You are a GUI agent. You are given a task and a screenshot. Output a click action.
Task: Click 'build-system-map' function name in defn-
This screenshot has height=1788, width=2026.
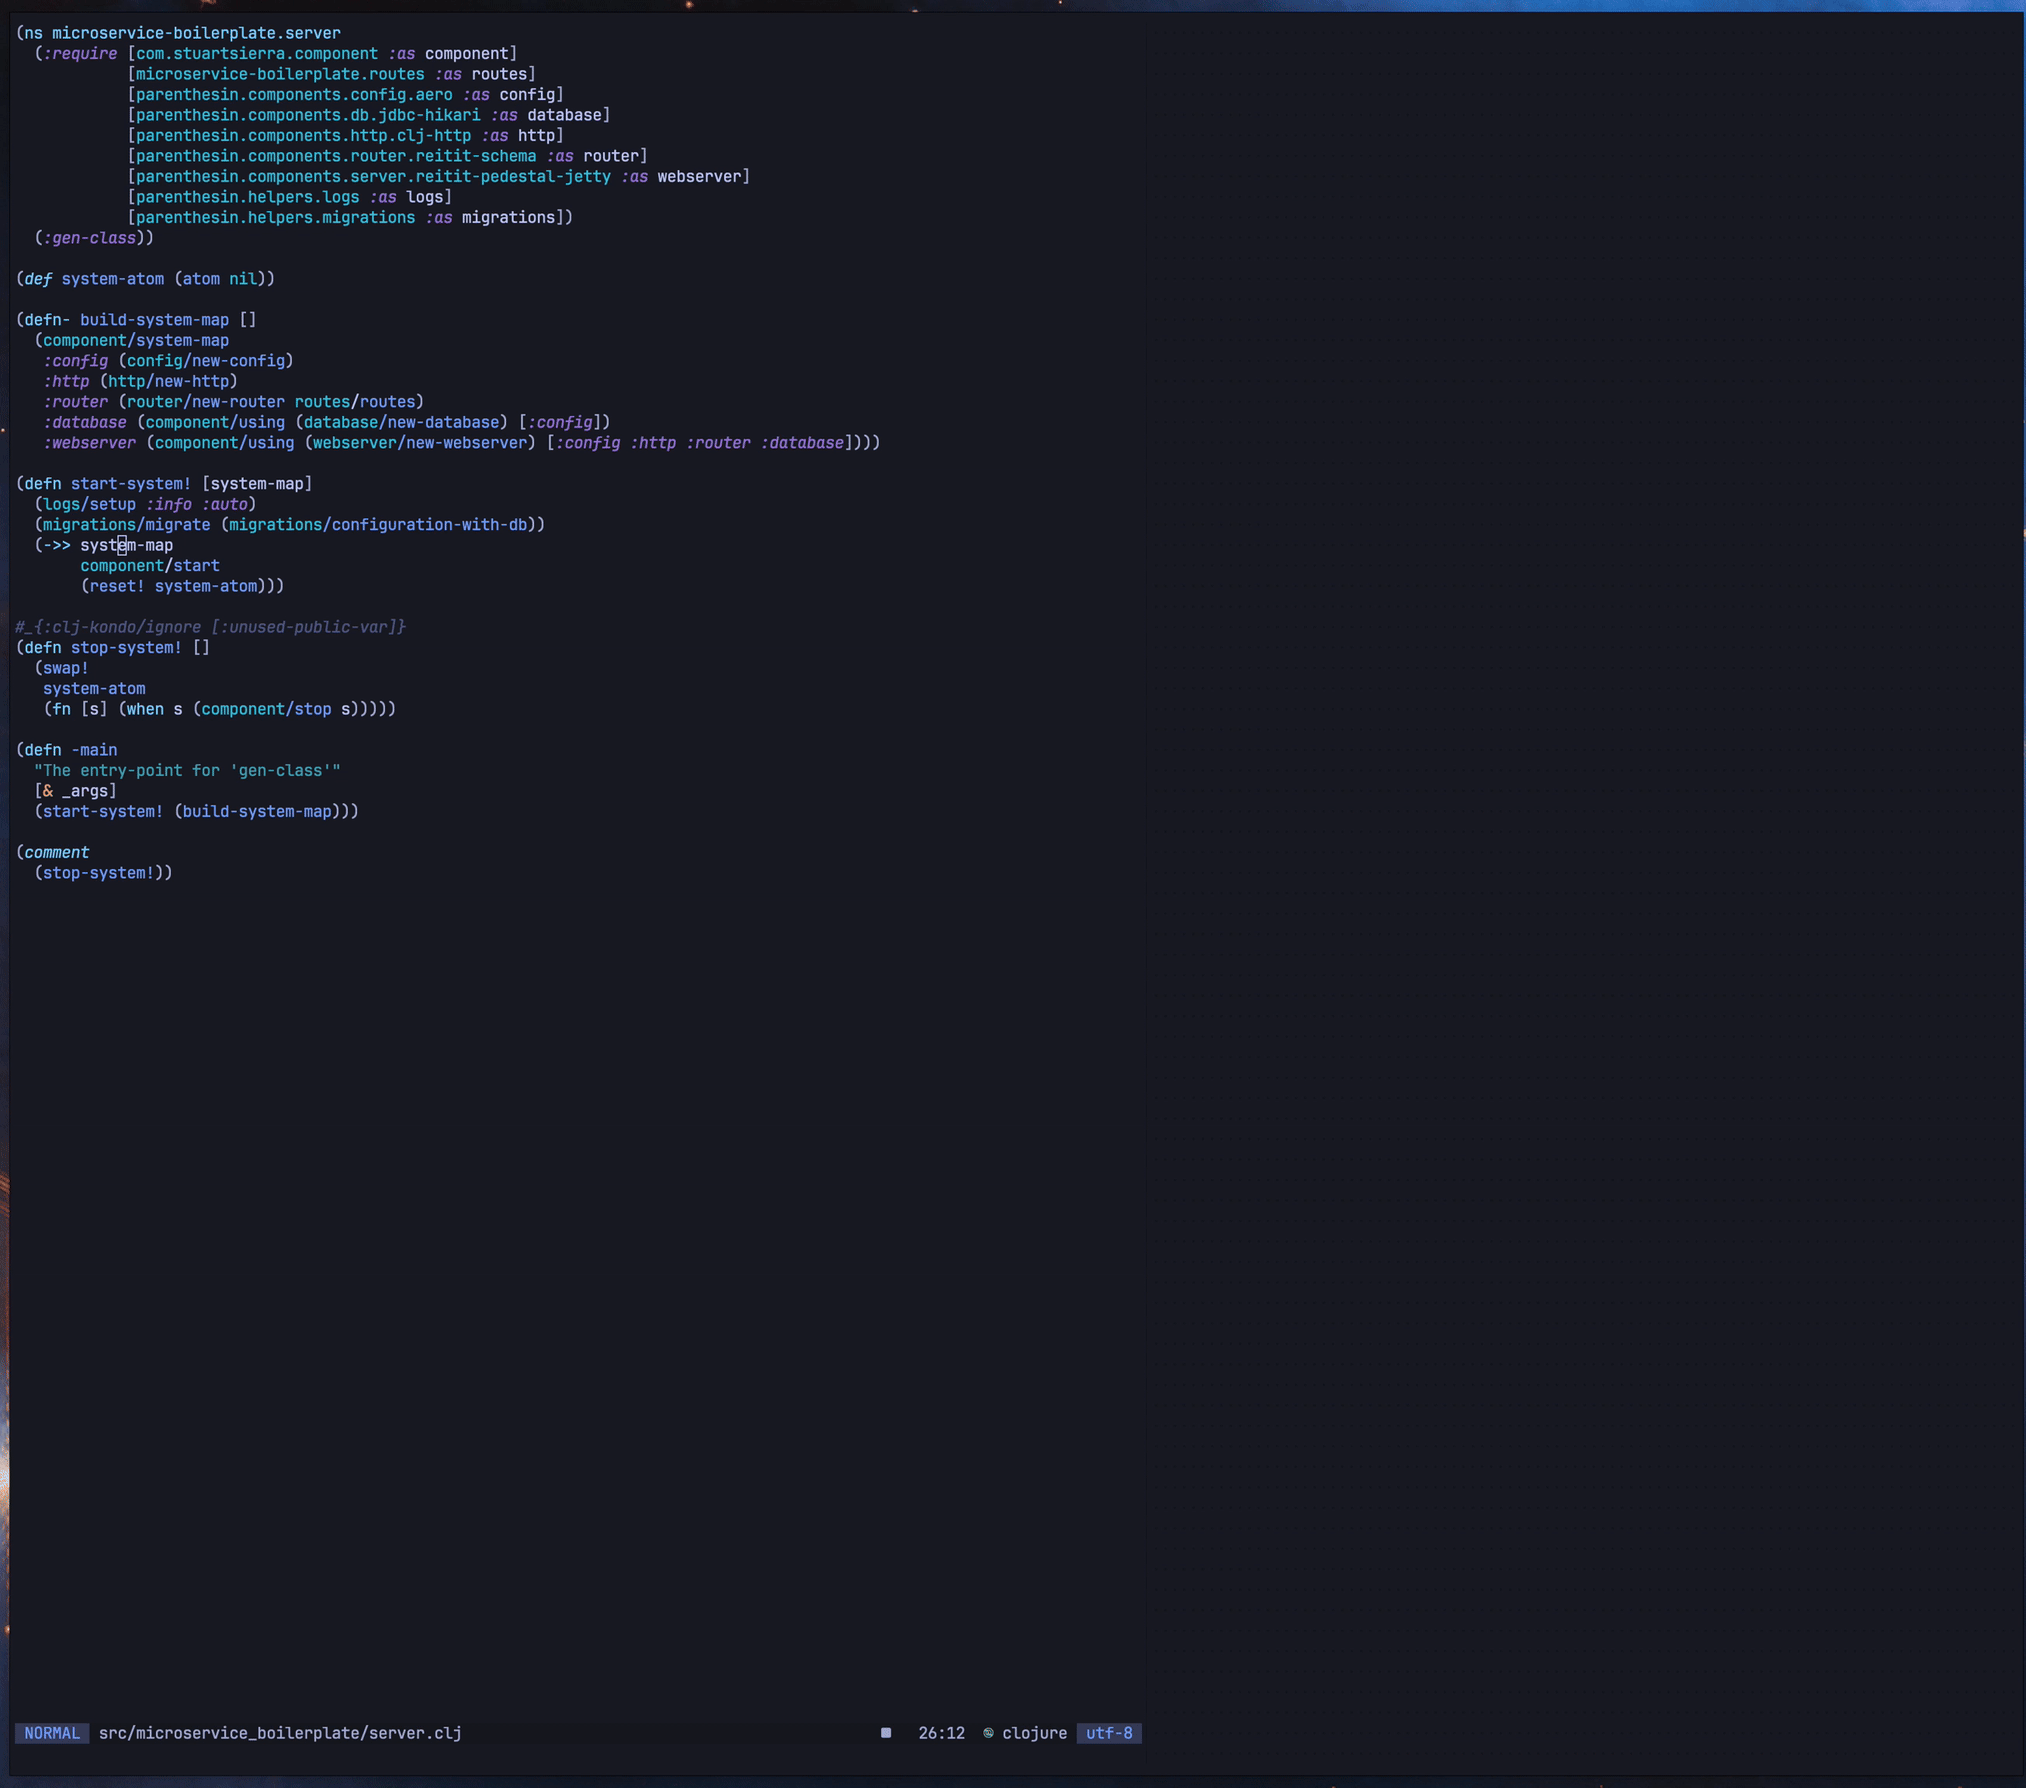click(x=154, y=320)
